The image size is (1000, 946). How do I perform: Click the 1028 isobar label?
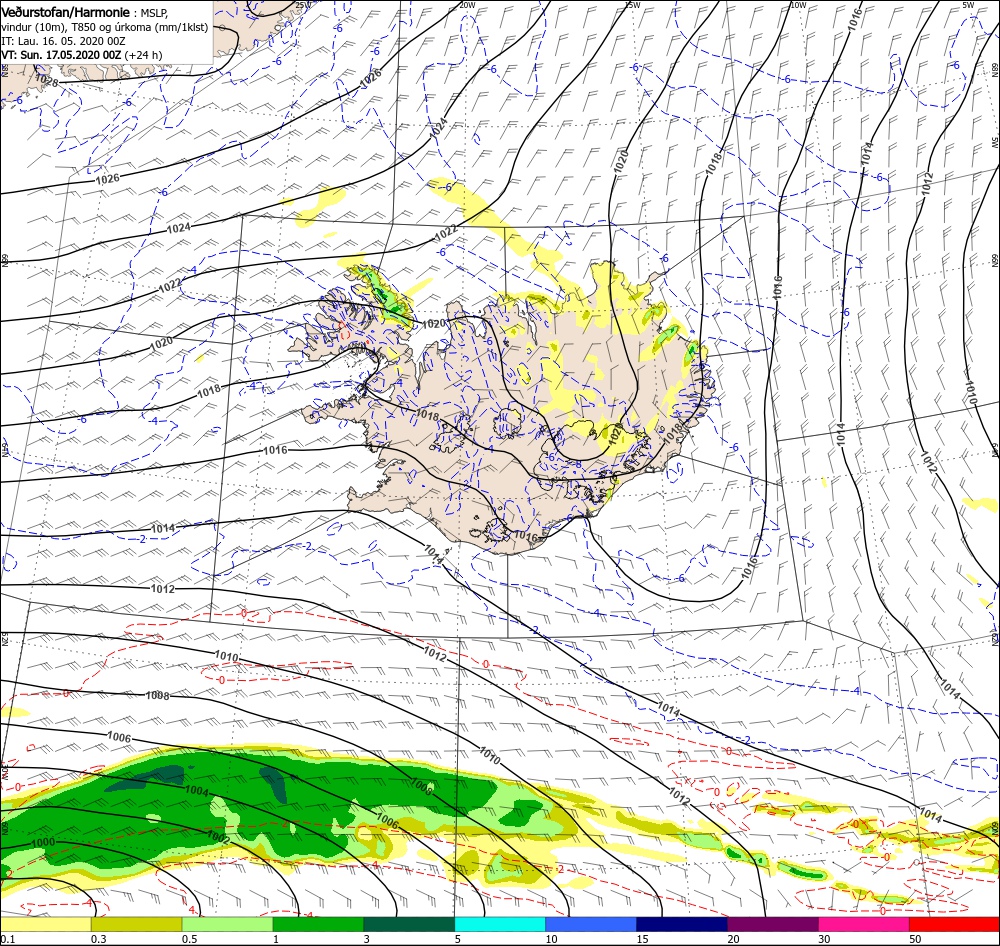(x=47, y=81)
